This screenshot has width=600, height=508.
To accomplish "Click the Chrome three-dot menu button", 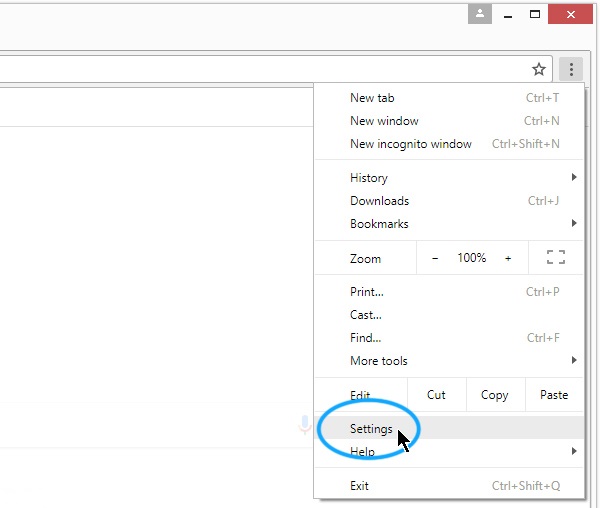I will click(571, 69).
